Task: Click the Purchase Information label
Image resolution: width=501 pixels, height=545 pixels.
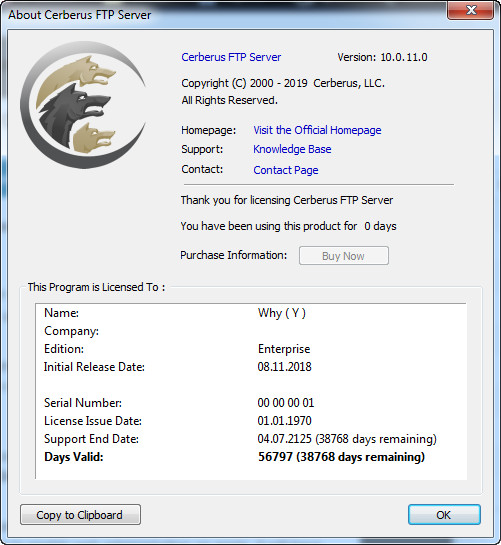Action: click(234, 255)
